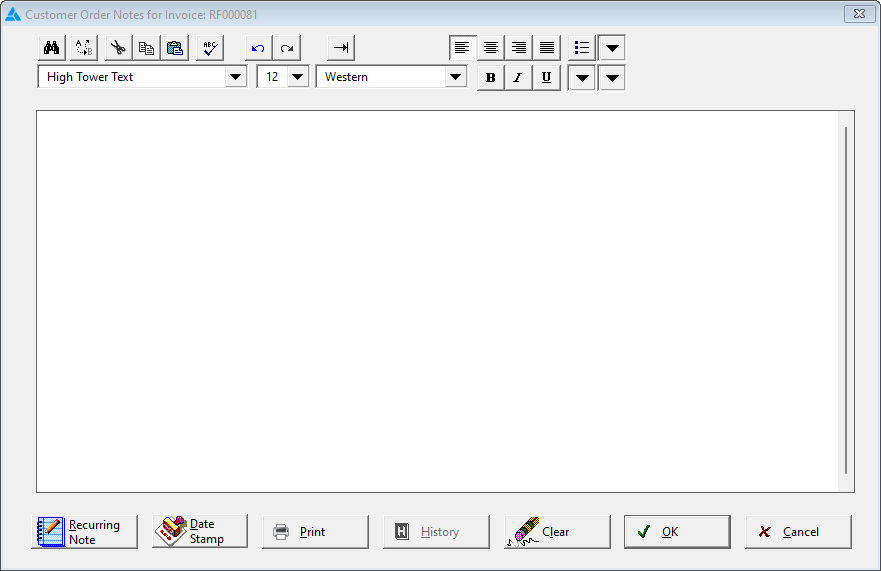Screen dimensions: 881x571
Task: Toggle bulleted list
Action: click(582, 48)
